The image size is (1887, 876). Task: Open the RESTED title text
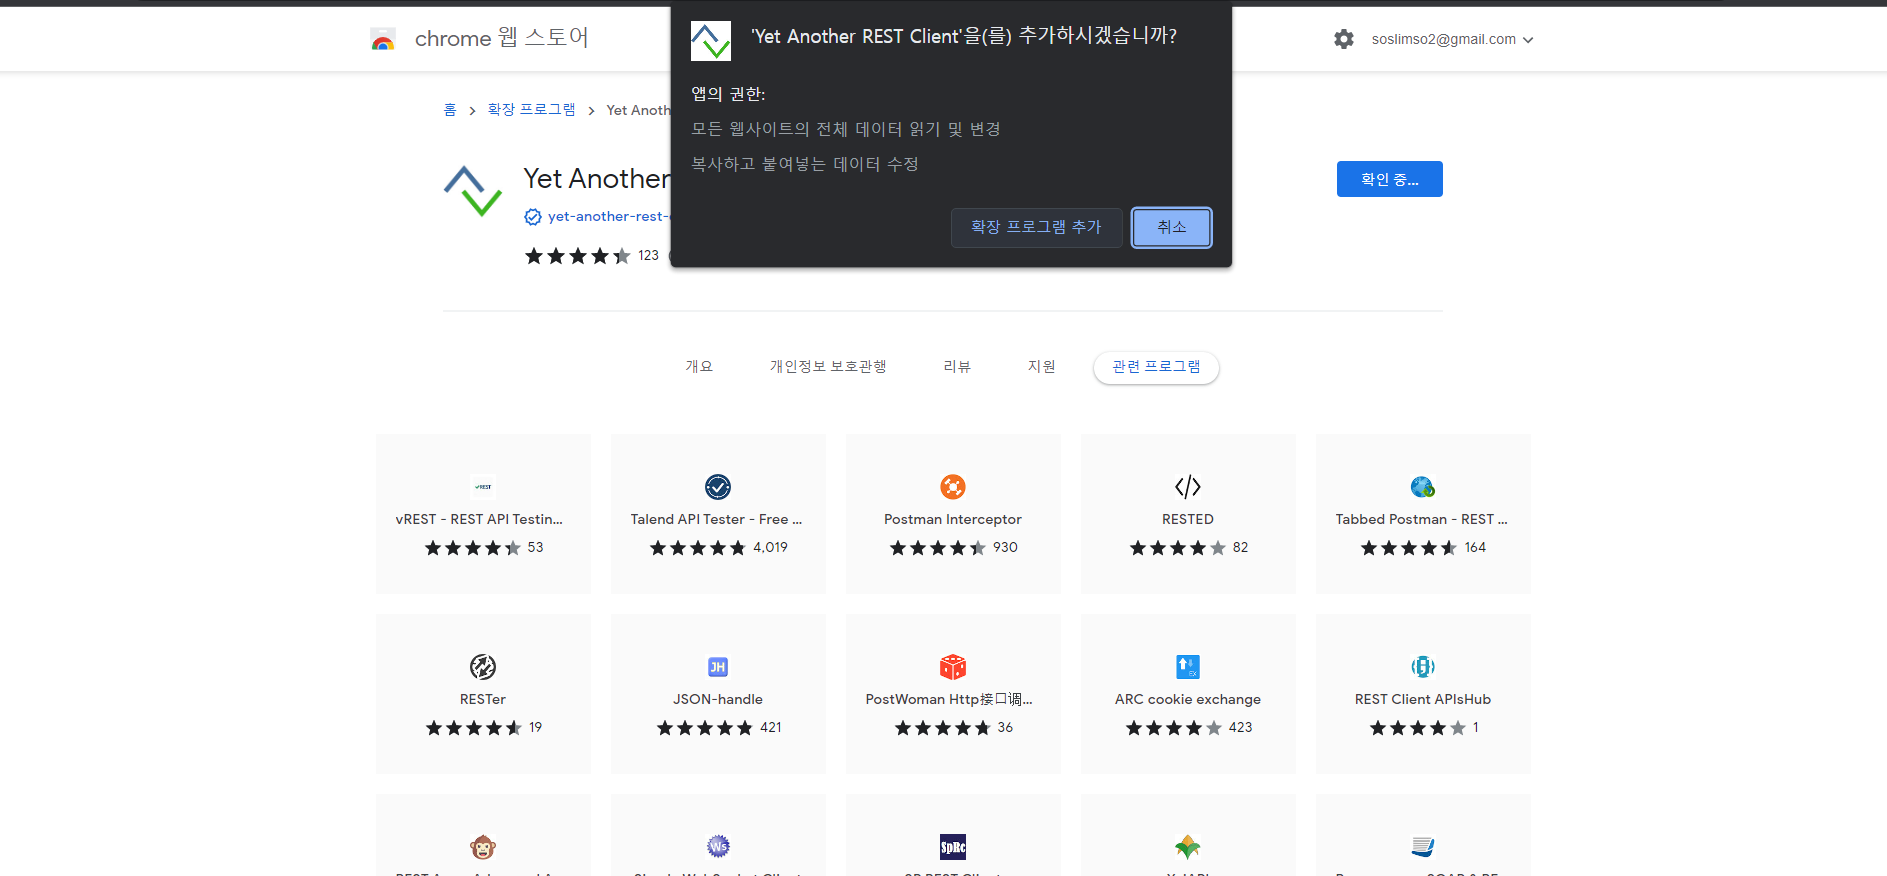[x=1188, y=519]
